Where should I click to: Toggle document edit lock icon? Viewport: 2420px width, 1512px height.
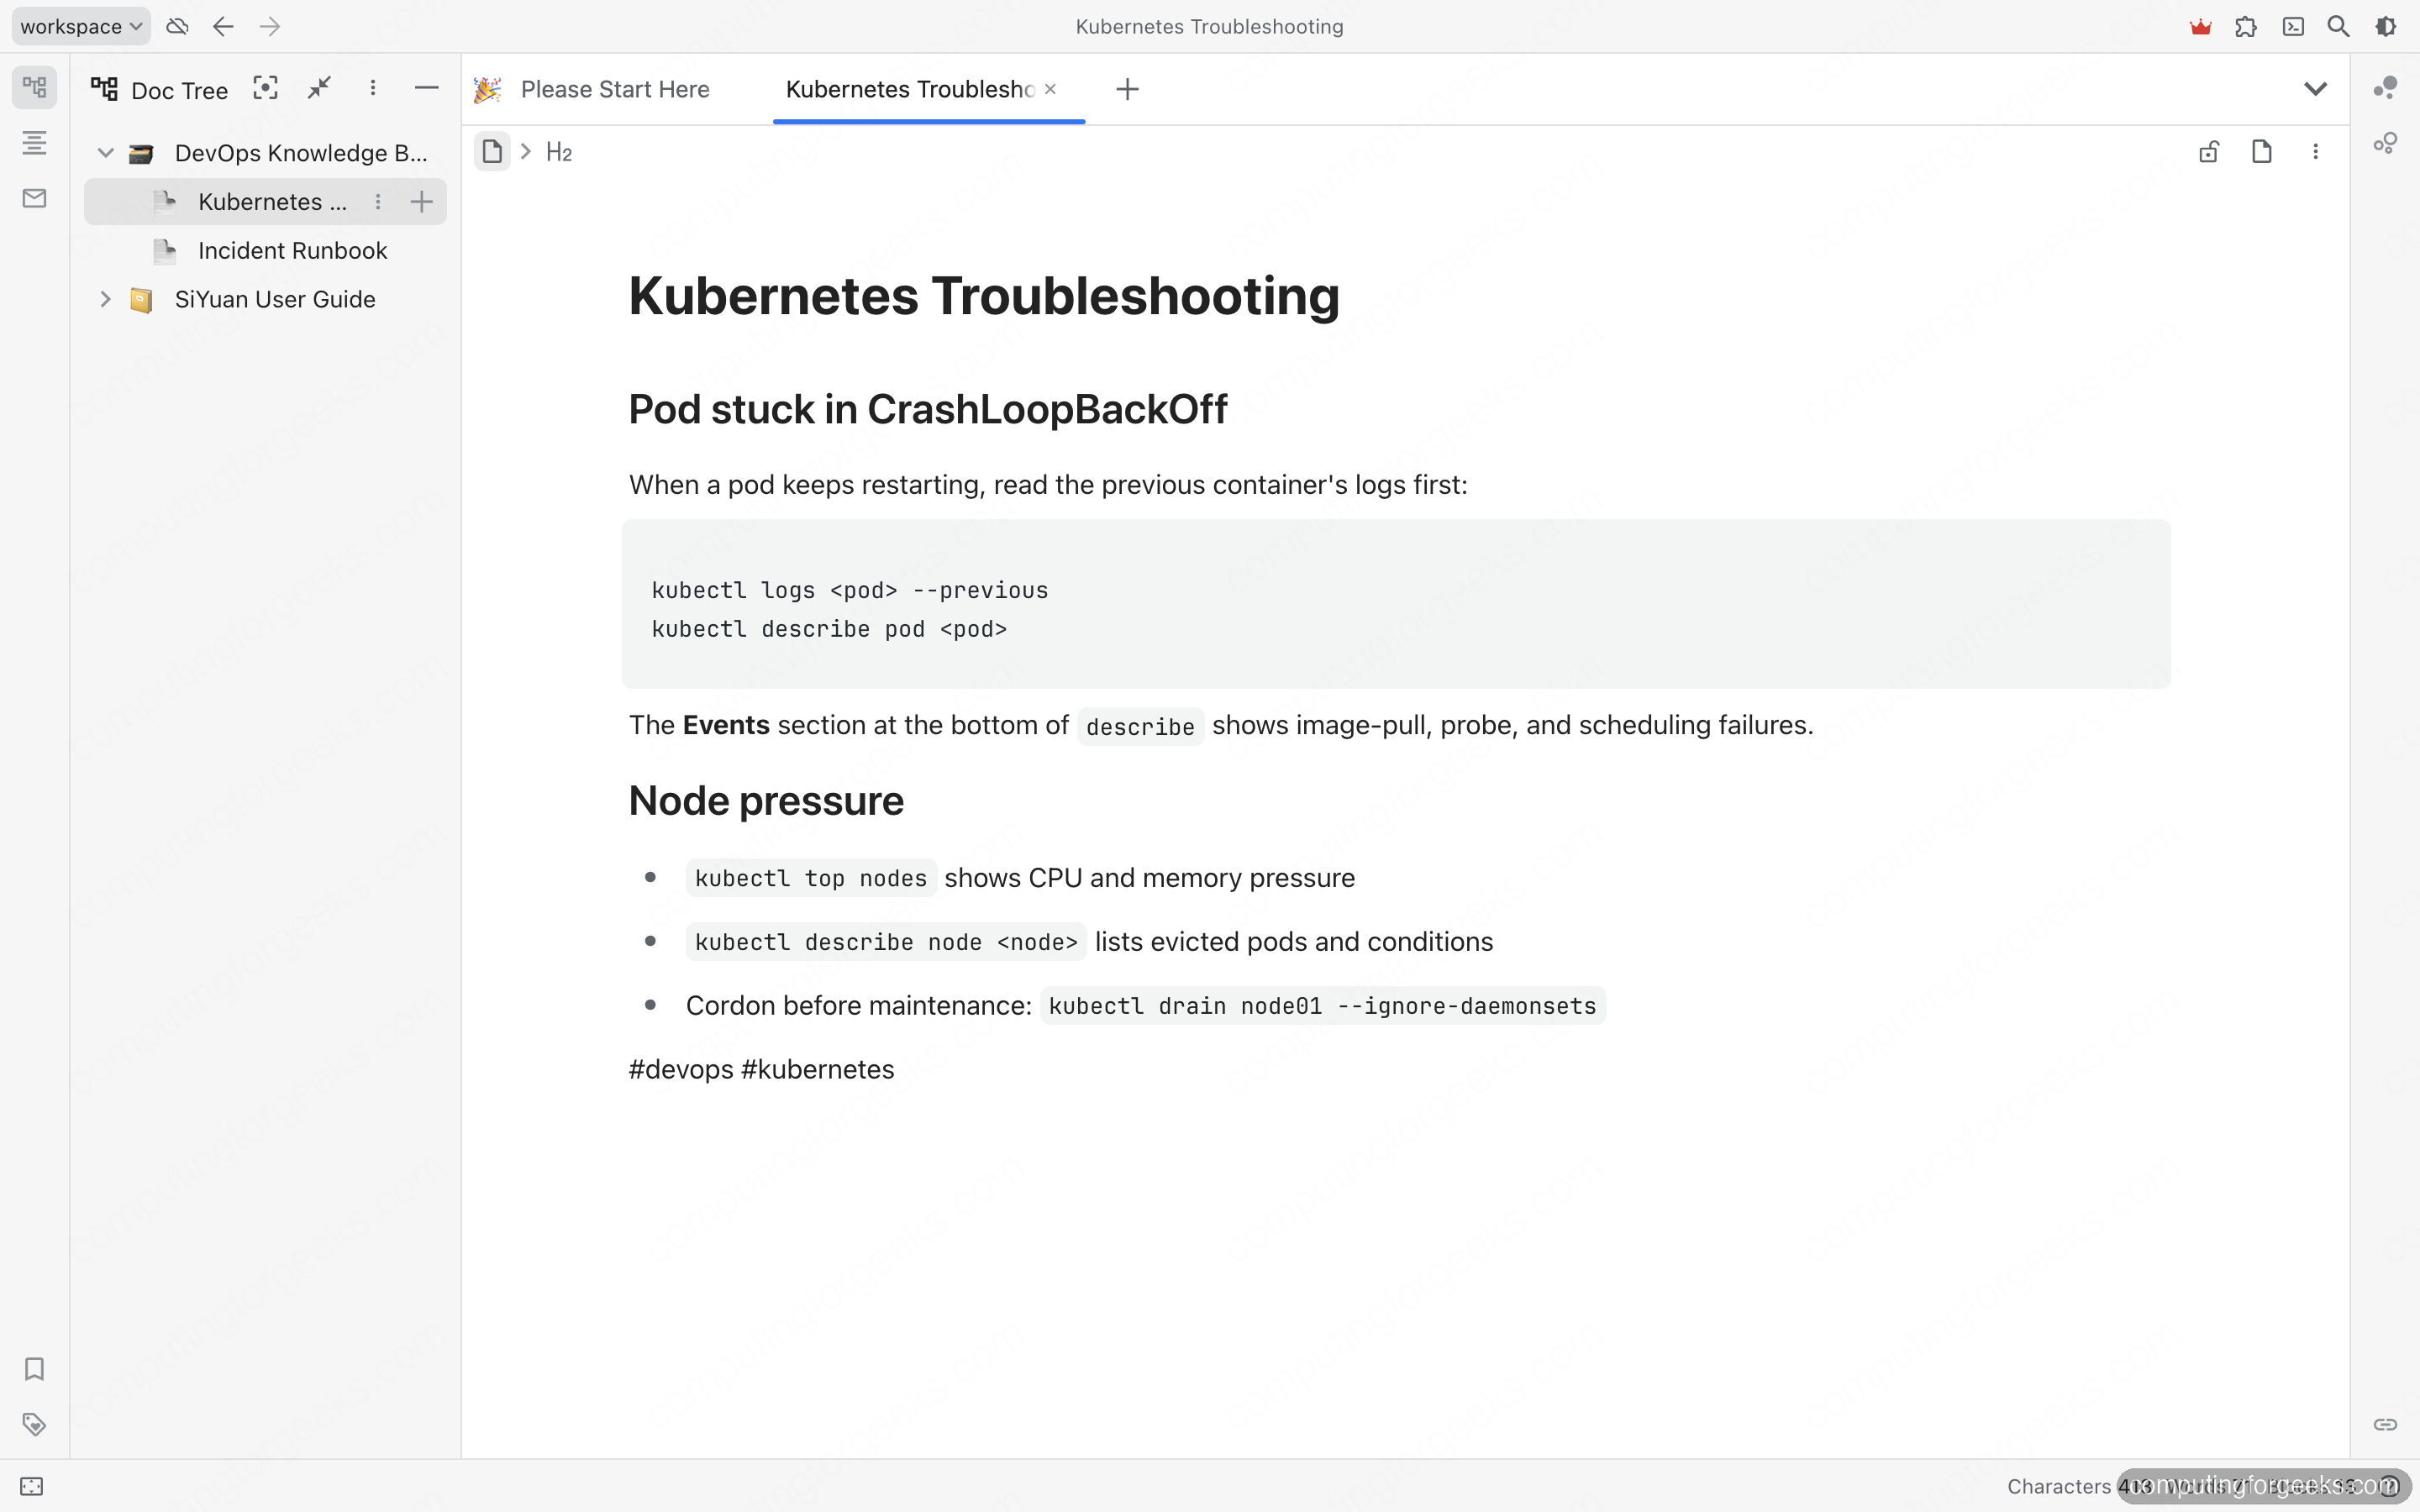(2209, 152)
